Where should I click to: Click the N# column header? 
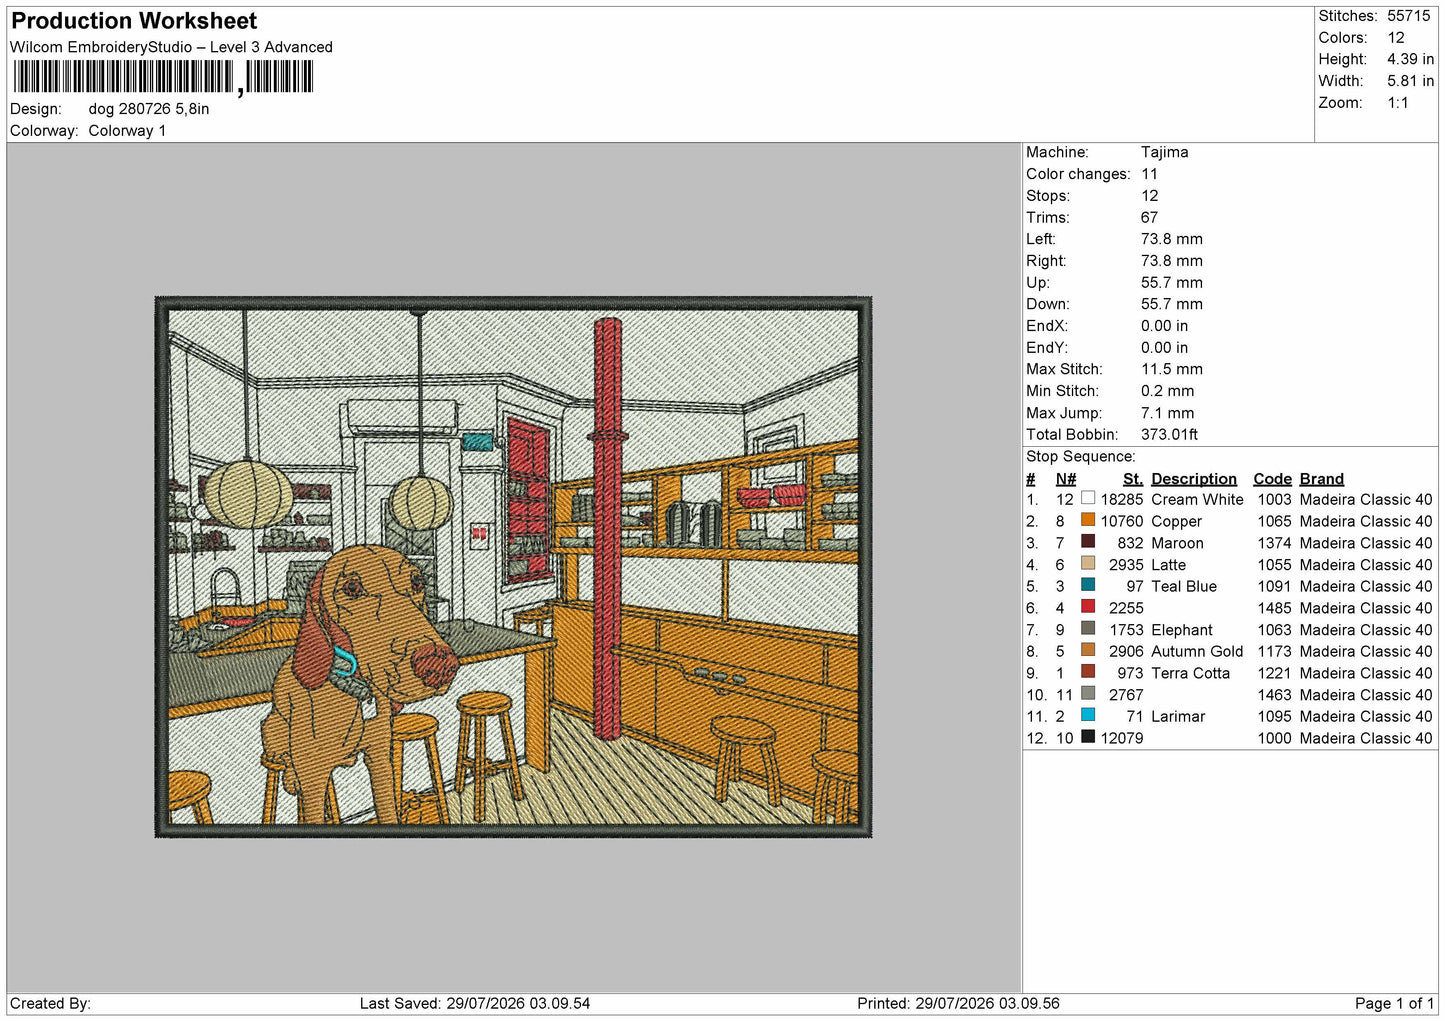(1066, 479)
